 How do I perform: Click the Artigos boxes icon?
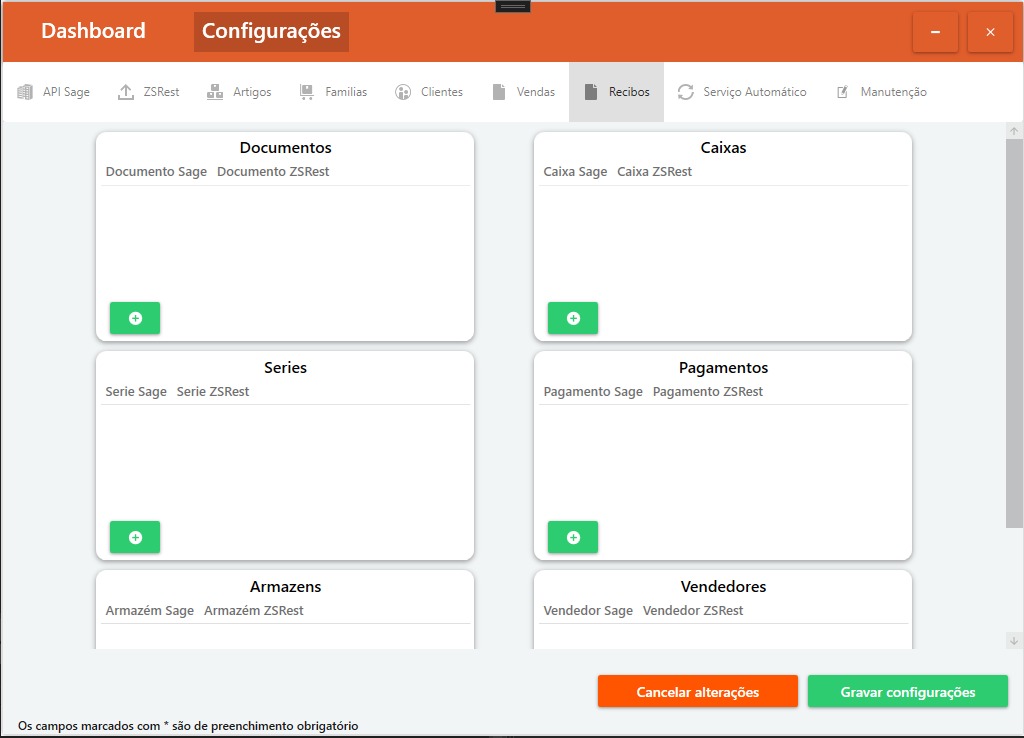click(x=215, y=92)
